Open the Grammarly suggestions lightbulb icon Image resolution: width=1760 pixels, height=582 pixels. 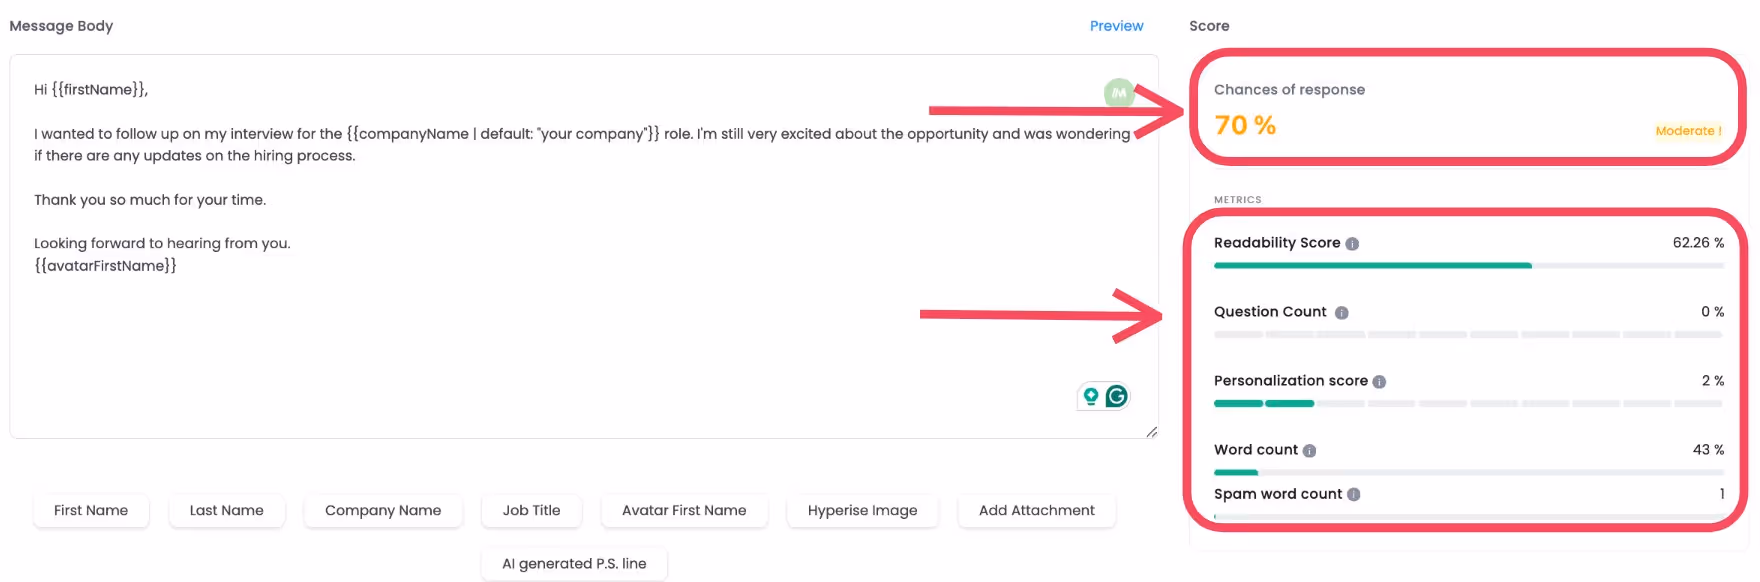(1089, 396)
